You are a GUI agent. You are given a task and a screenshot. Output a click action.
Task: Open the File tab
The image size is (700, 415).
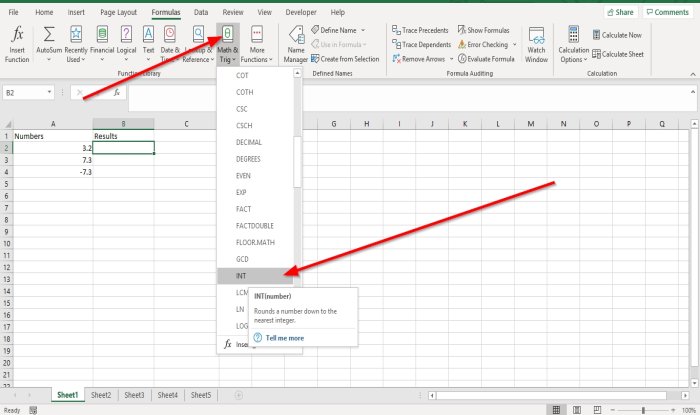(x=13, y=12)
